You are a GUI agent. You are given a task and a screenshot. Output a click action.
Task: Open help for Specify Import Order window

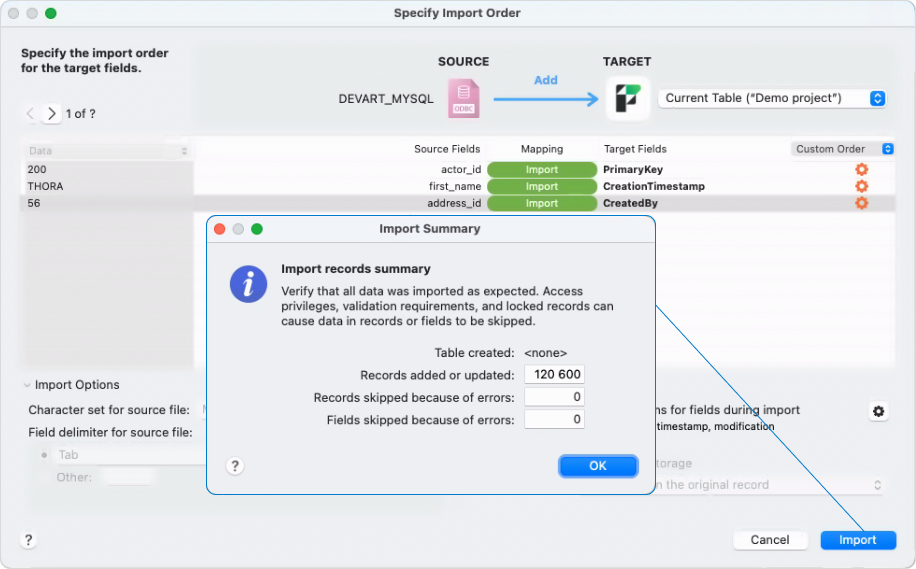pyautogui.click(x=28, y=540)
